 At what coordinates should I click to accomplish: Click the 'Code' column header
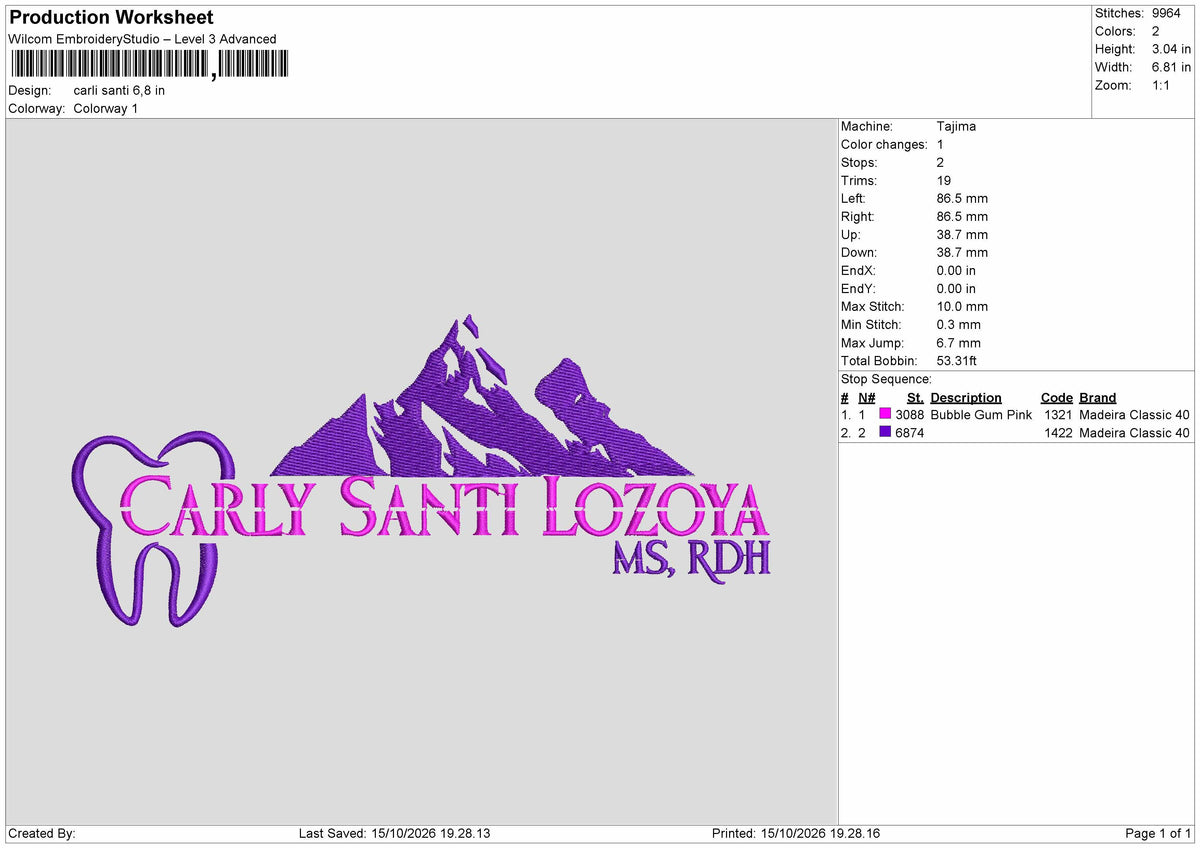pyautogui.click(x=1056, y=397)
